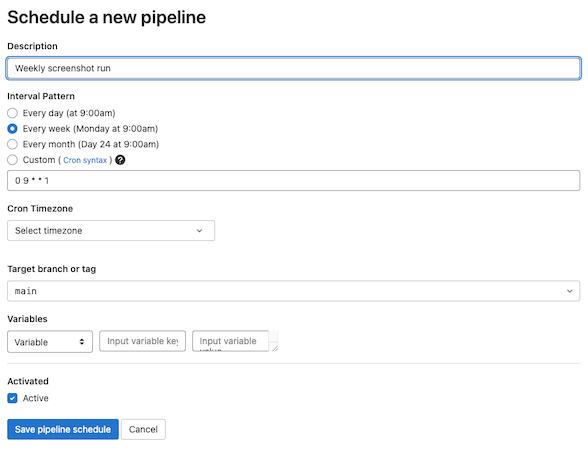Click the target branch chevron icon
Viewport: 588px width, 454px height.
570,291
